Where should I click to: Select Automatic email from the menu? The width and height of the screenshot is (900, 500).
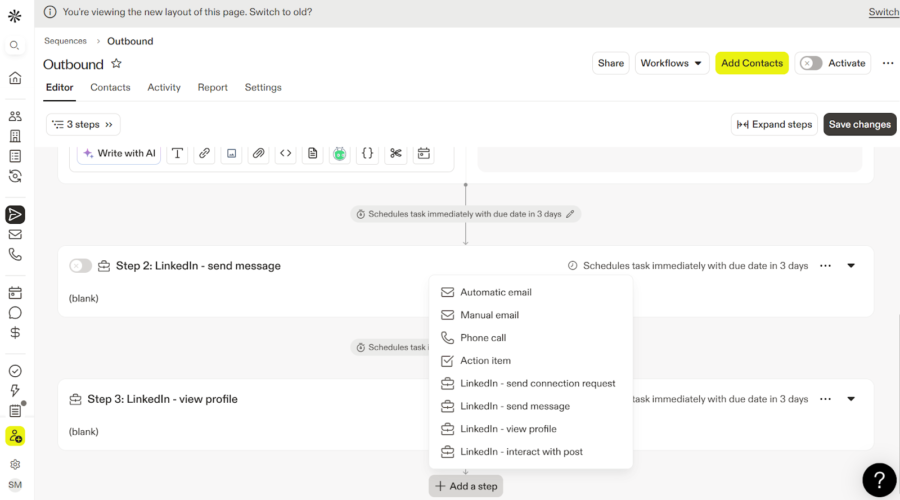pyautogui.click(x=530, y=292)
